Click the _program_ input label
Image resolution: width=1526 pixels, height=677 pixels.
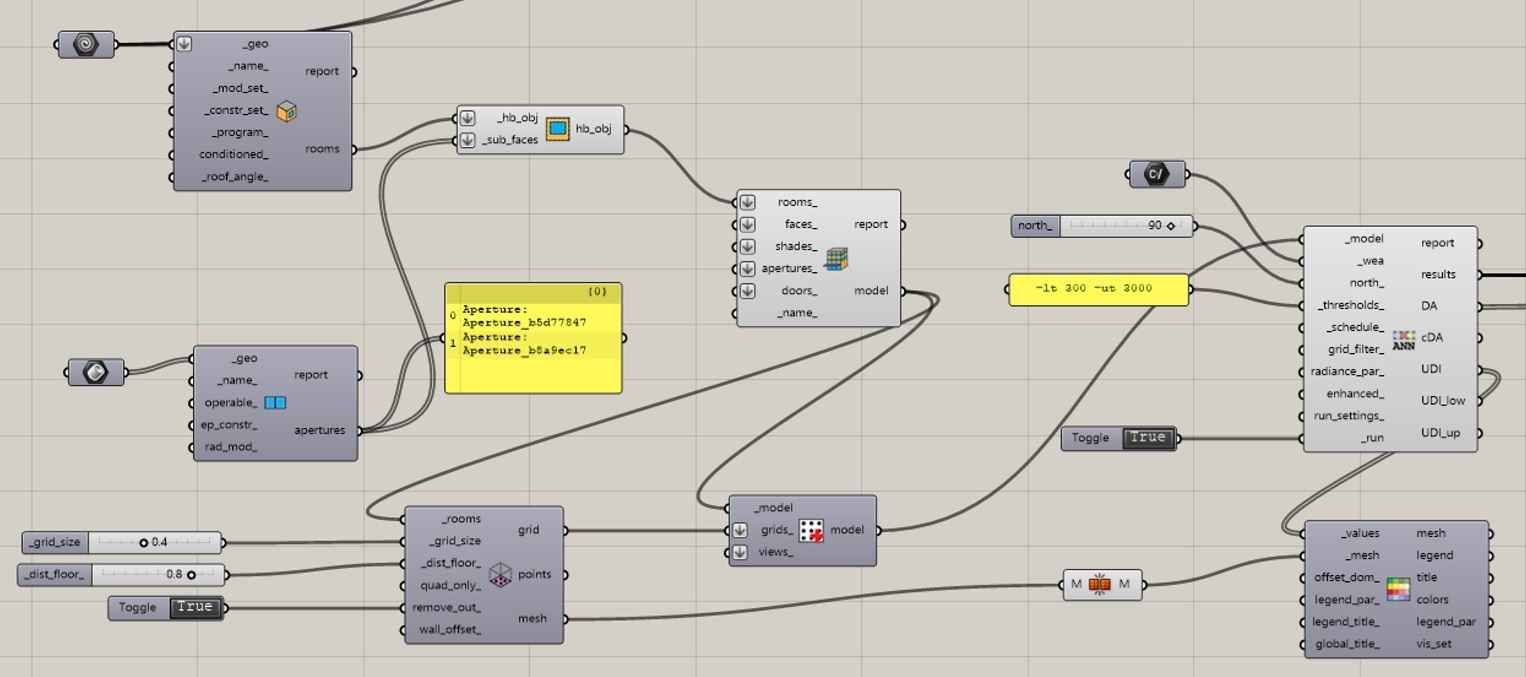(240, 132)
